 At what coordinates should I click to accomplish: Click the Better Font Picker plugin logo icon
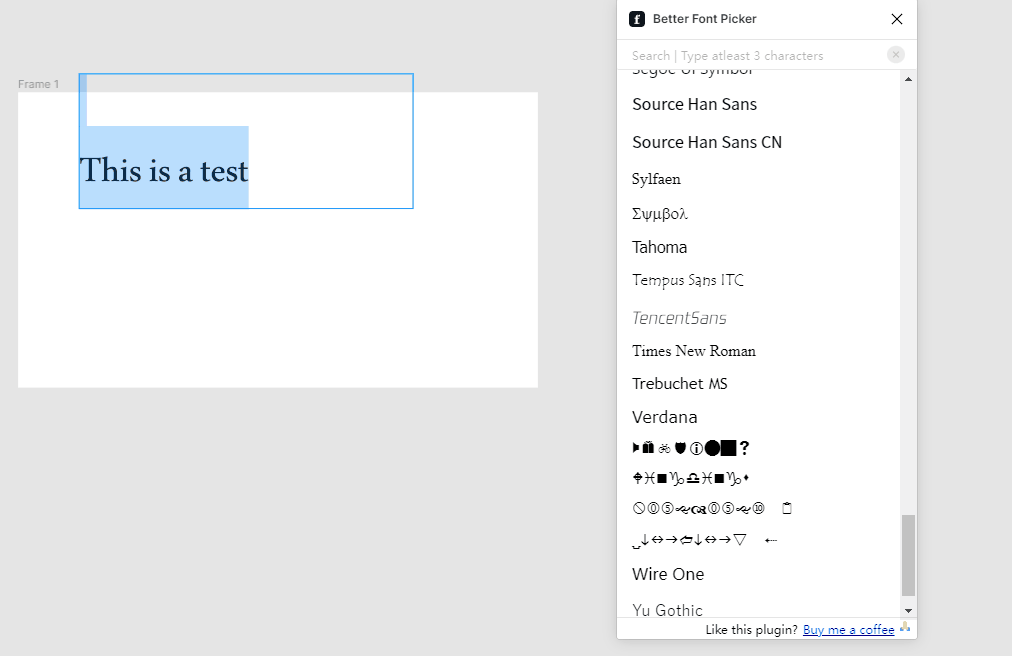point(637,19)
